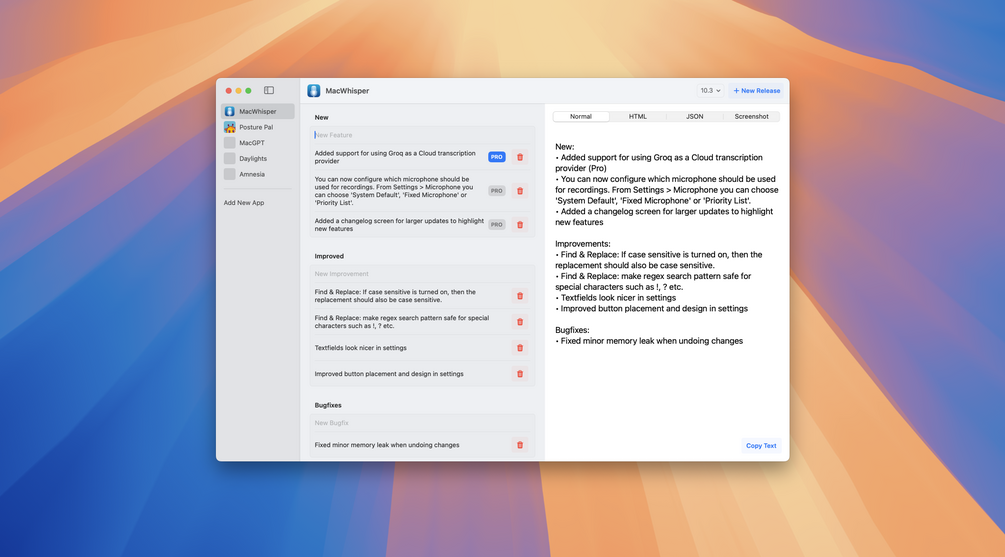This screenshot has width=1005, height=557.
Task: Click the Posture Pal icon in sidebar
Action: pyautogui.click(x=229, y=127)
